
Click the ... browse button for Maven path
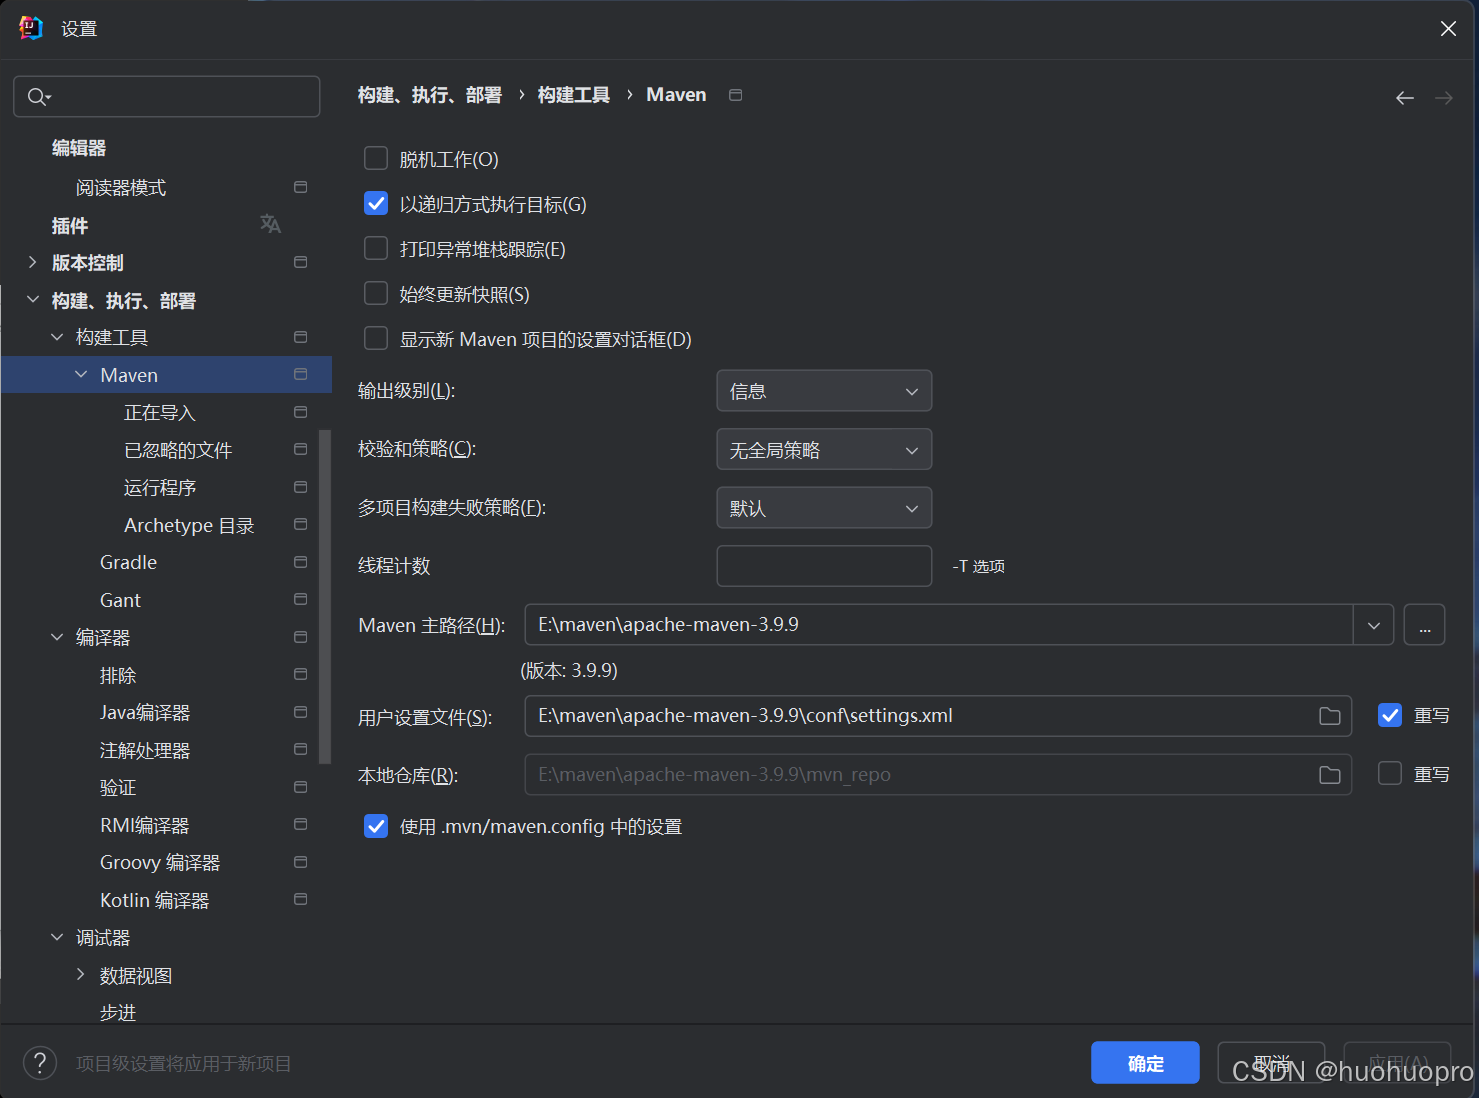[1424, 625]
